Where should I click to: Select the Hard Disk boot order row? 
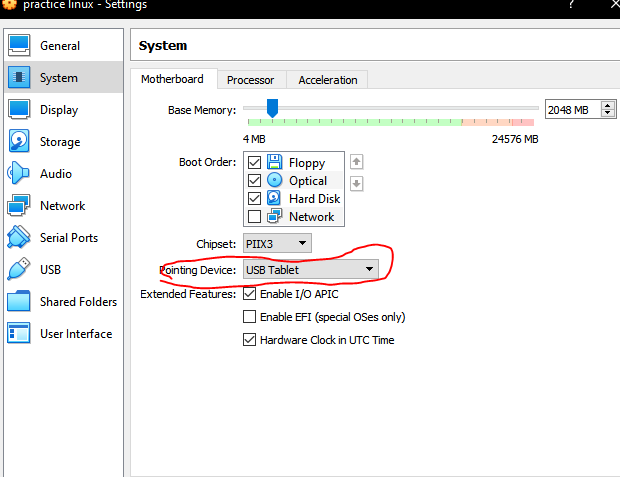[x=294, y=198]
